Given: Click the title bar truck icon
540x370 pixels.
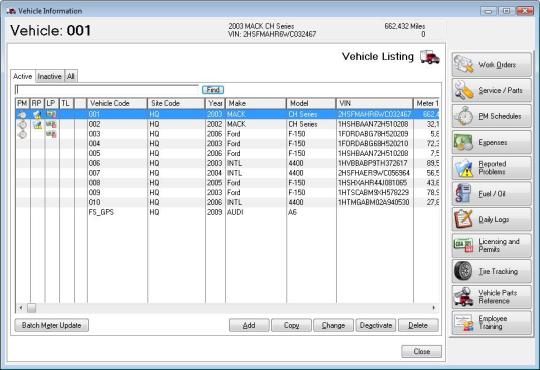Looking at the screenshot, I should 11,11.
